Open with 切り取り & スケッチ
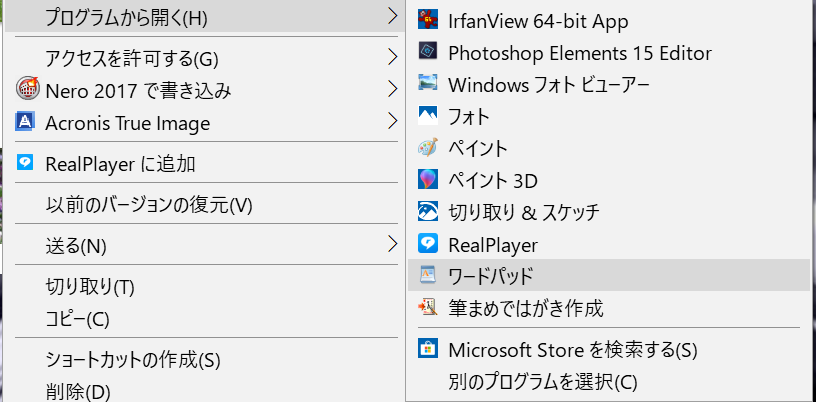Viewport: 816px width, 402px height. click(x=609, y=212)
